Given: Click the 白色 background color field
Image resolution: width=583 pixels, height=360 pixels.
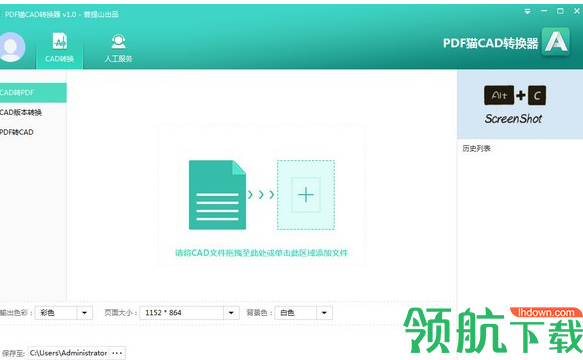Looking at the screenshot, I should pyautogui.click(x=296, y=313).
